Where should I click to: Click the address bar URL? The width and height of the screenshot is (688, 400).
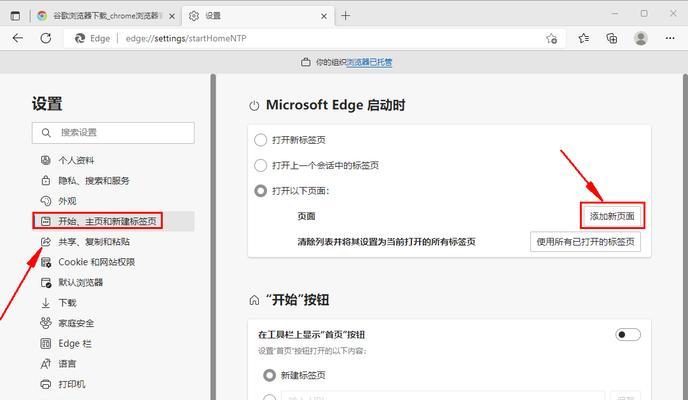[186, 39]
